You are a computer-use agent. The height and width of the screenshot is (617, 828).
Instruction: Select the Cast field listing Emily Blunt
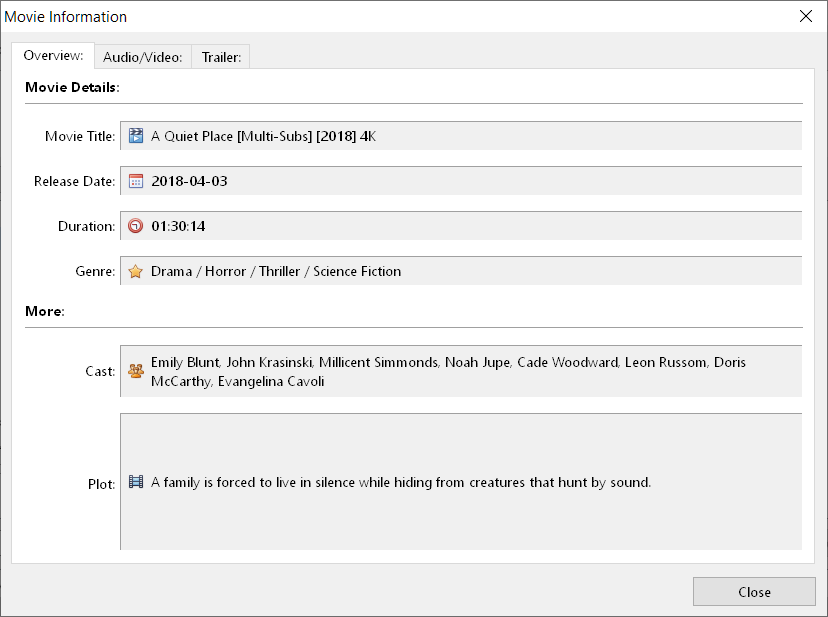coord(450,370)
